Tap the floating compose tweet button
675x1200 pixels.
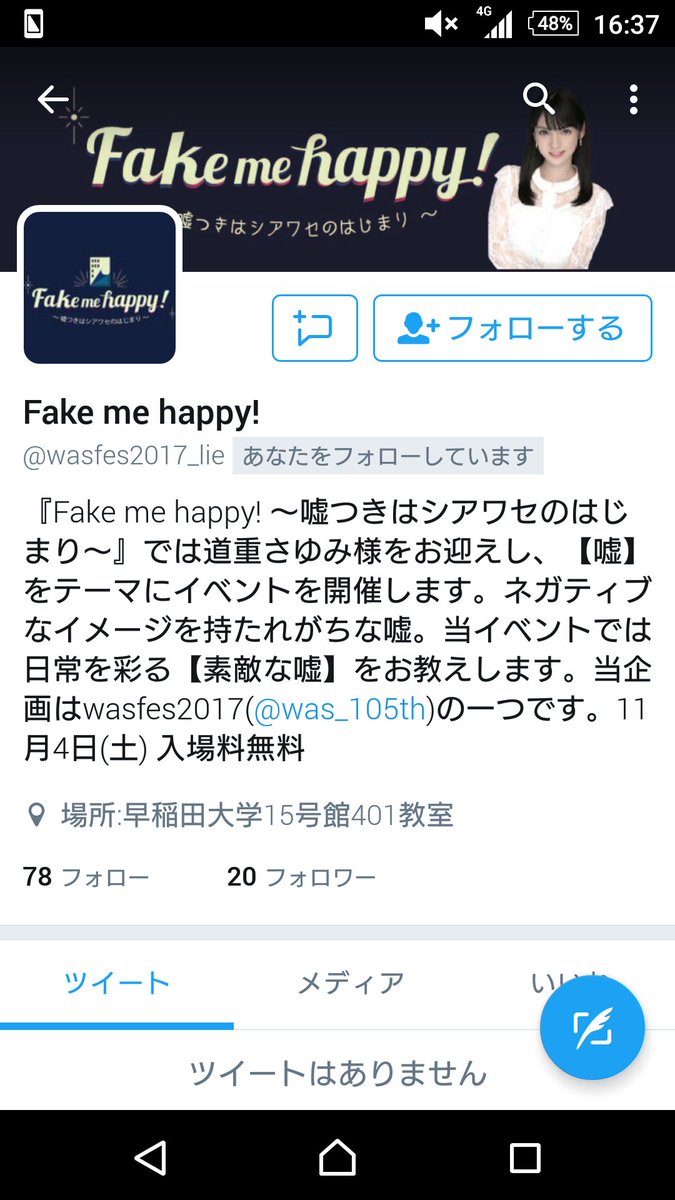click(592, 1029)
